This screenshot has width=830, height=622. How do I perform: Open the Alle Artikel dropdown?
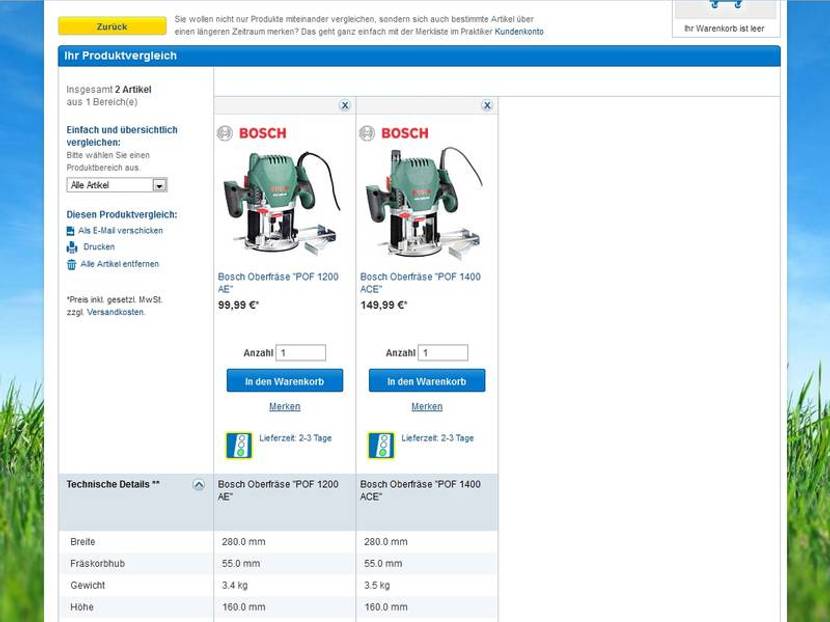pyautogui.click(x=117, y=185)
